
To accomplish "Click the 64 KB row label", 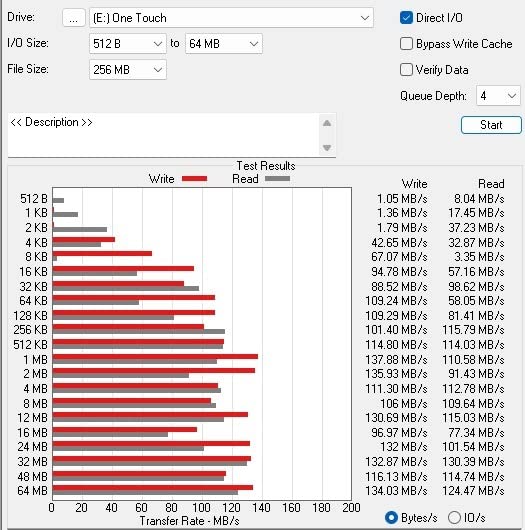I will [x=33, y=301].
